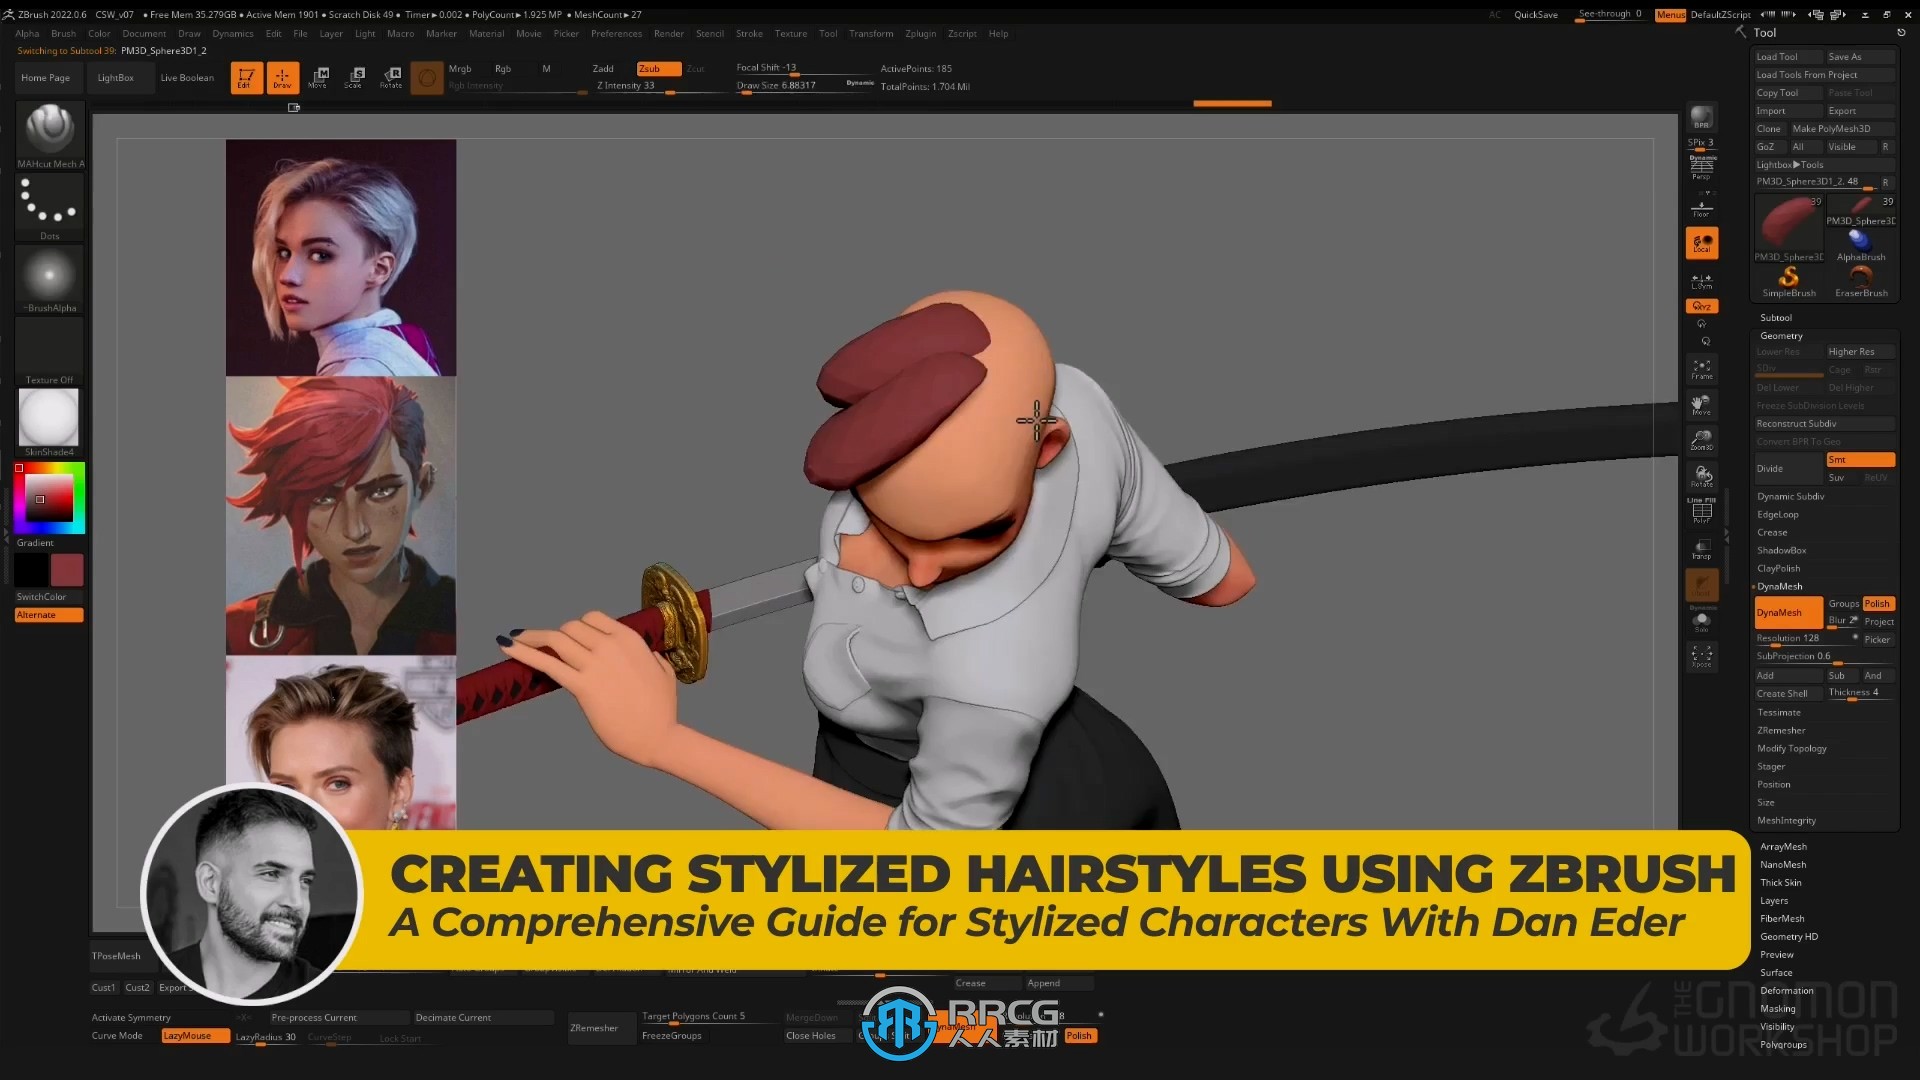Screen dimensions: 1920x1080
Task: Toggle Mrgb mode
Action: pos(460,69)
